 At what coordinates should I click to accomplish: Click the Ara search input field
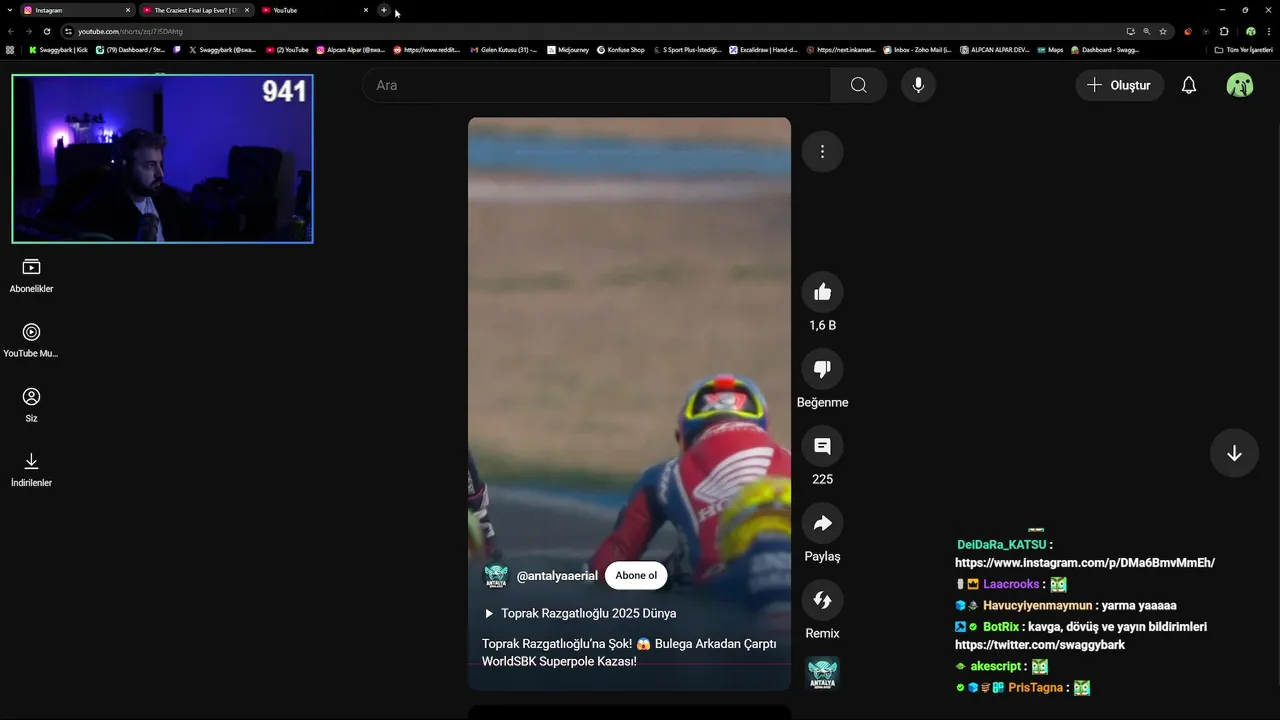pos(596,85)
